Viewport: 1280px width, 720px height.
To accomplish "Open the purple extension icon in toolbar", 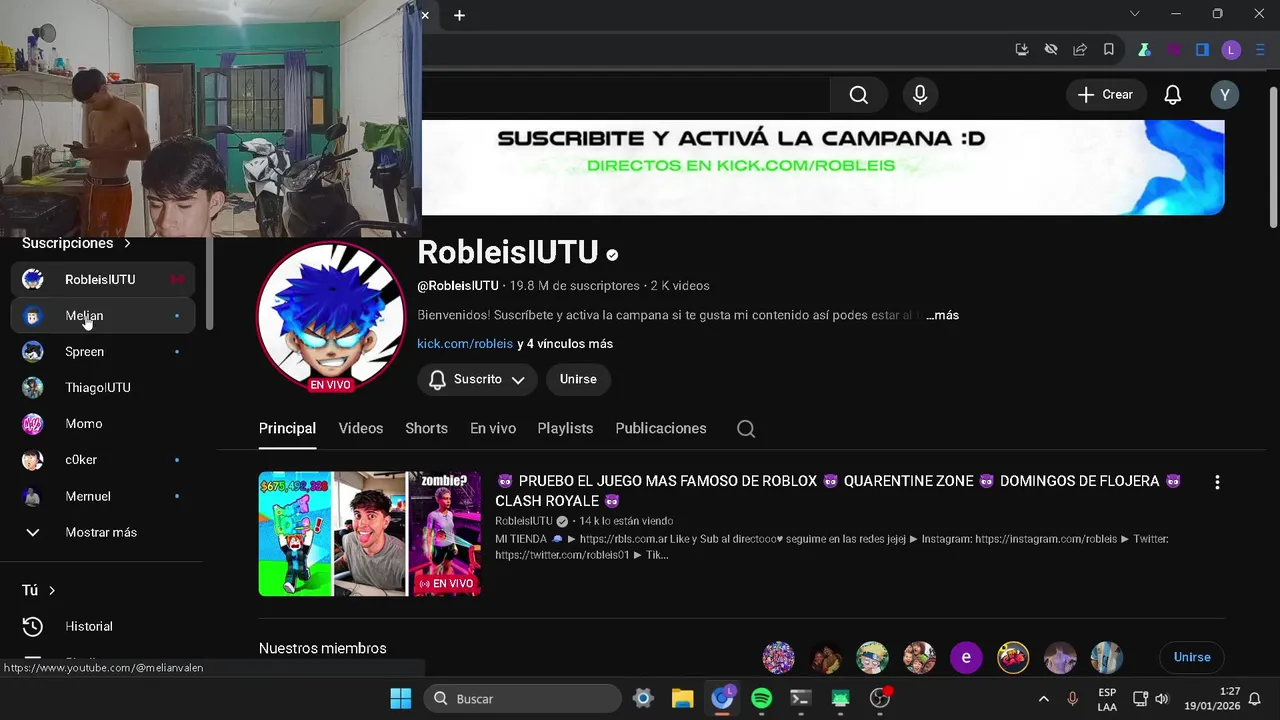I will coord(1174,49).
